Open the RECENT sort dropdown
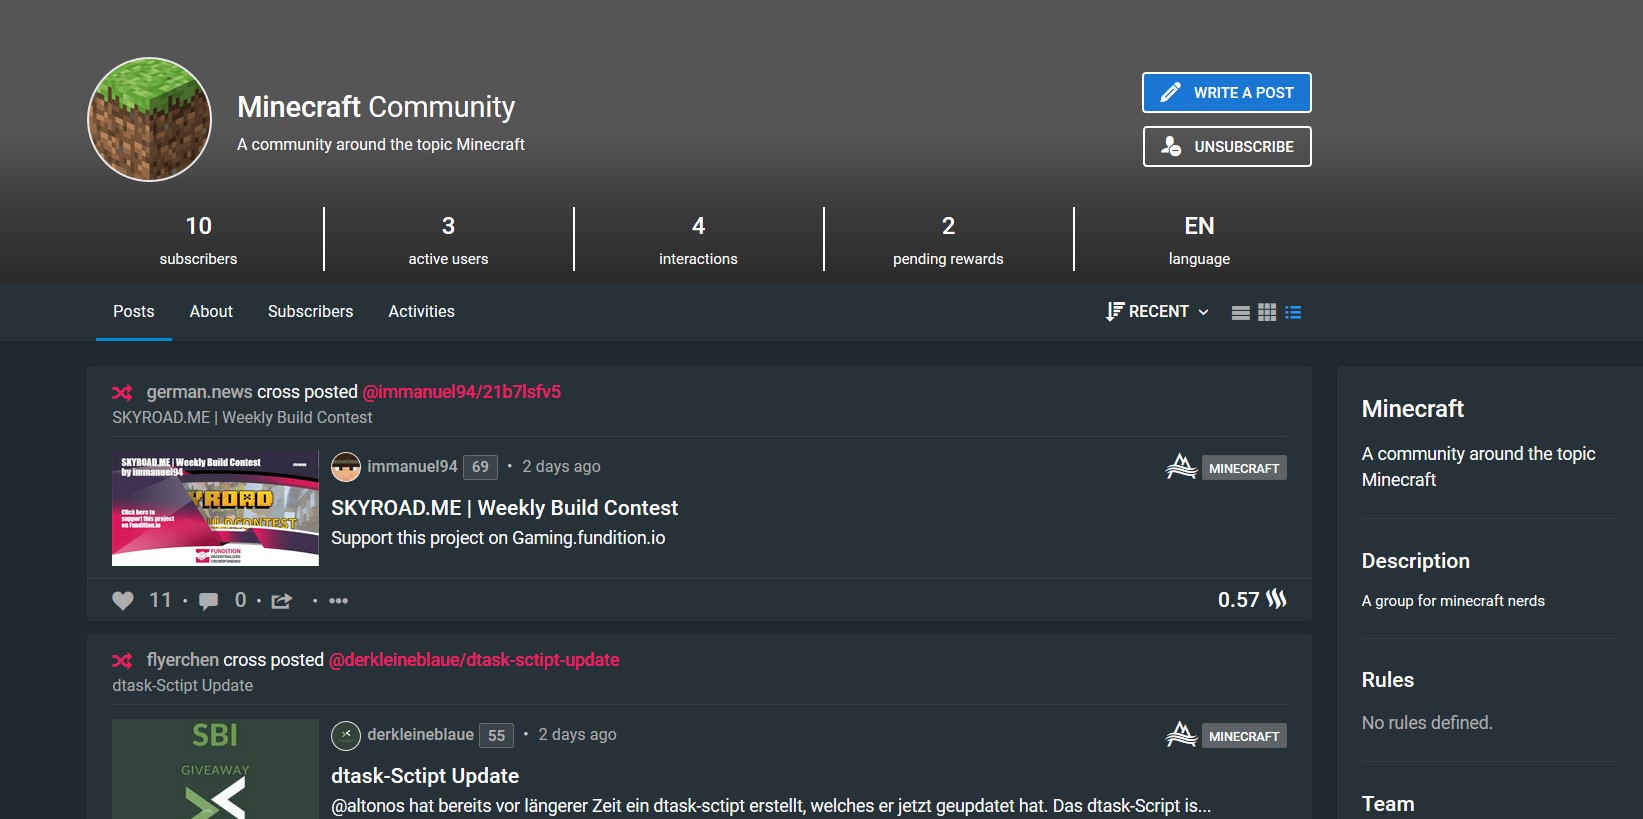 coord(1158,312)
